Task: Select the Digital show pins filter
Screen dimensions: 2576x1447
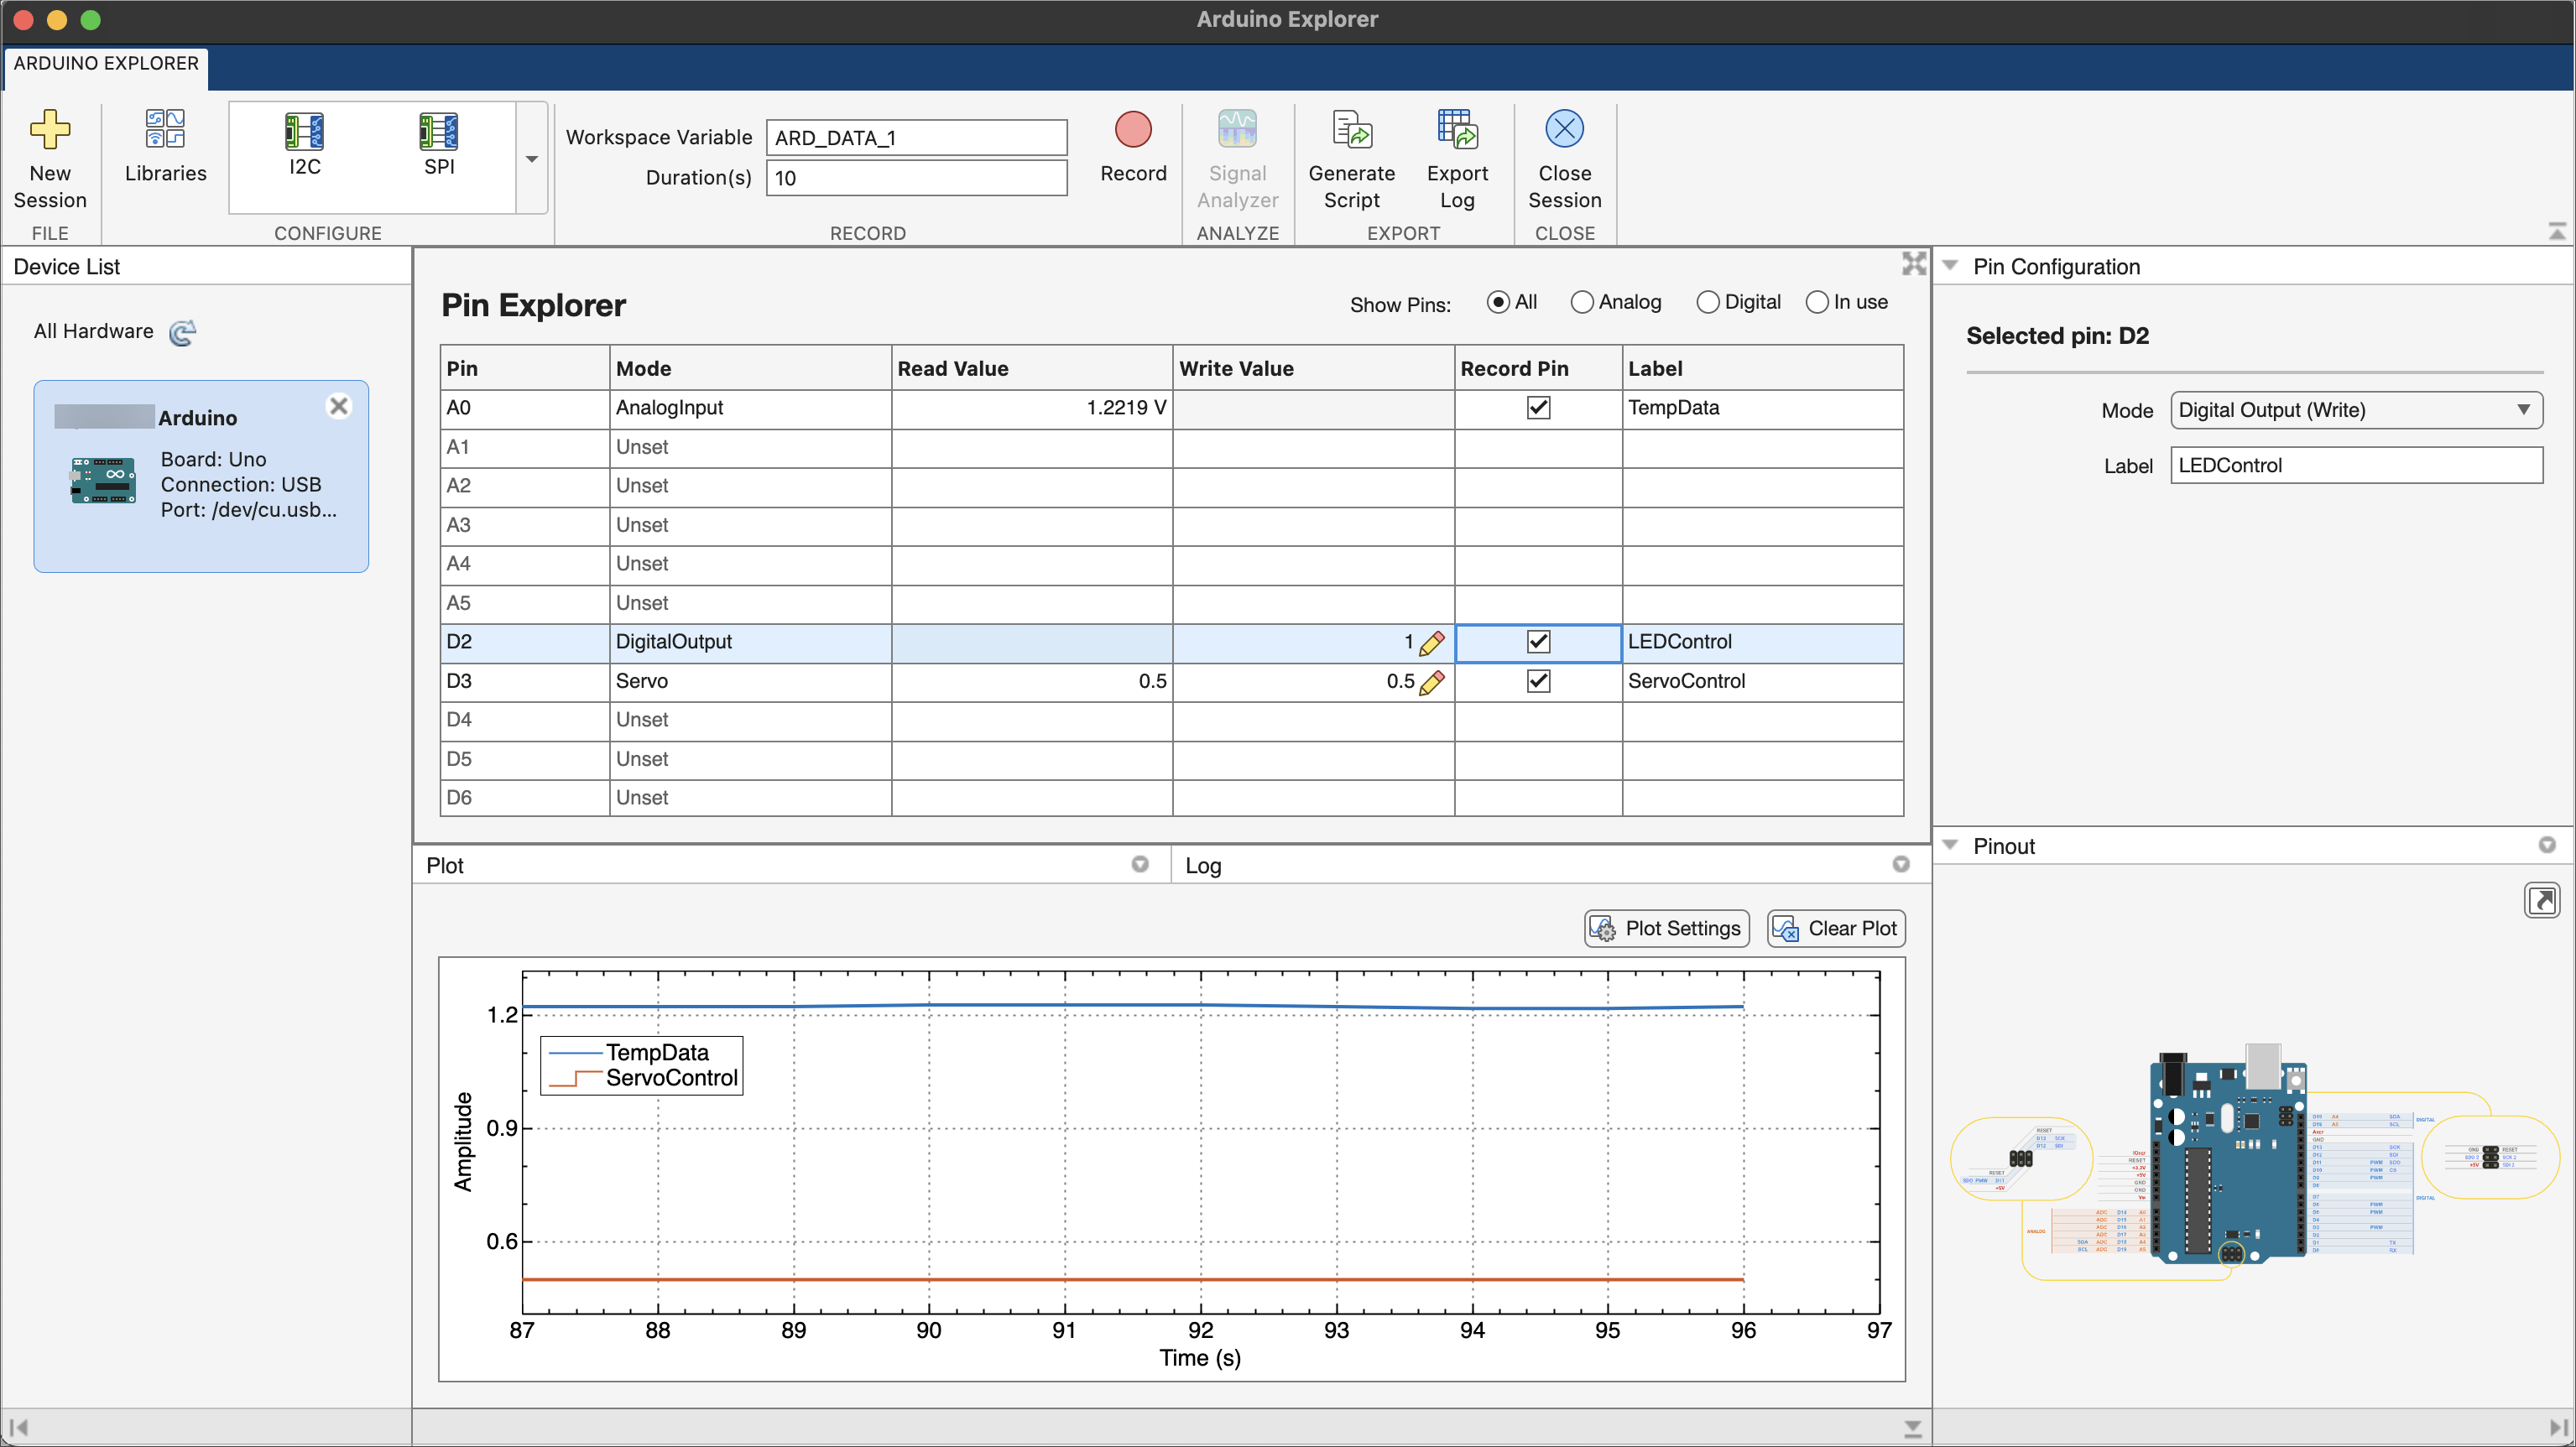Action: pyautogui.click(x=1708, y=301)
